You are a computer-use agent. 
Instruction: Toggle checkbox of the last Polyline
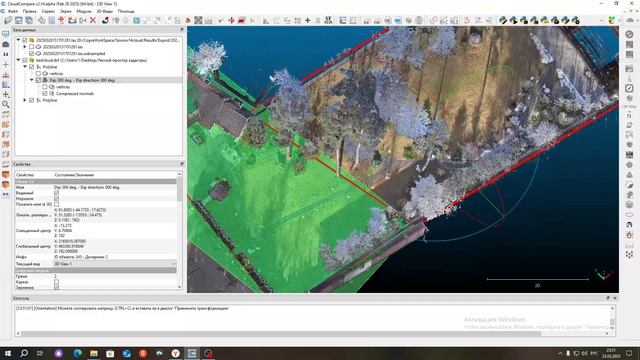point(31,100)
